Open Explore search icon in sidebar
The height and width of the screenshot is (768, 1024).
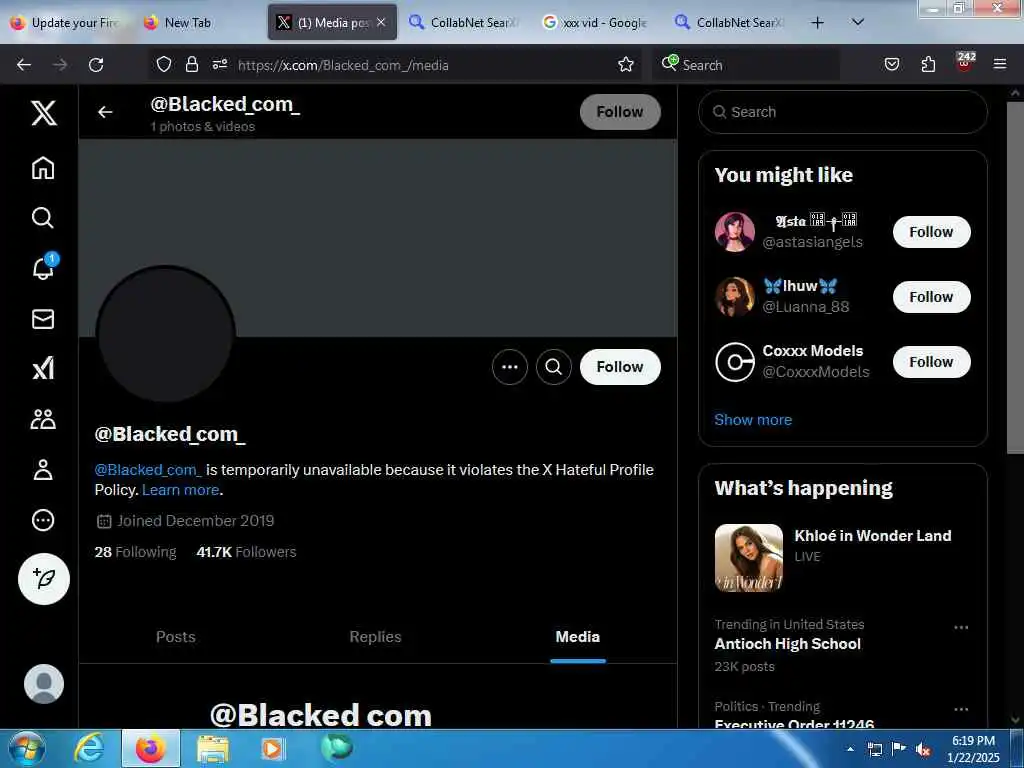[43, 217]
